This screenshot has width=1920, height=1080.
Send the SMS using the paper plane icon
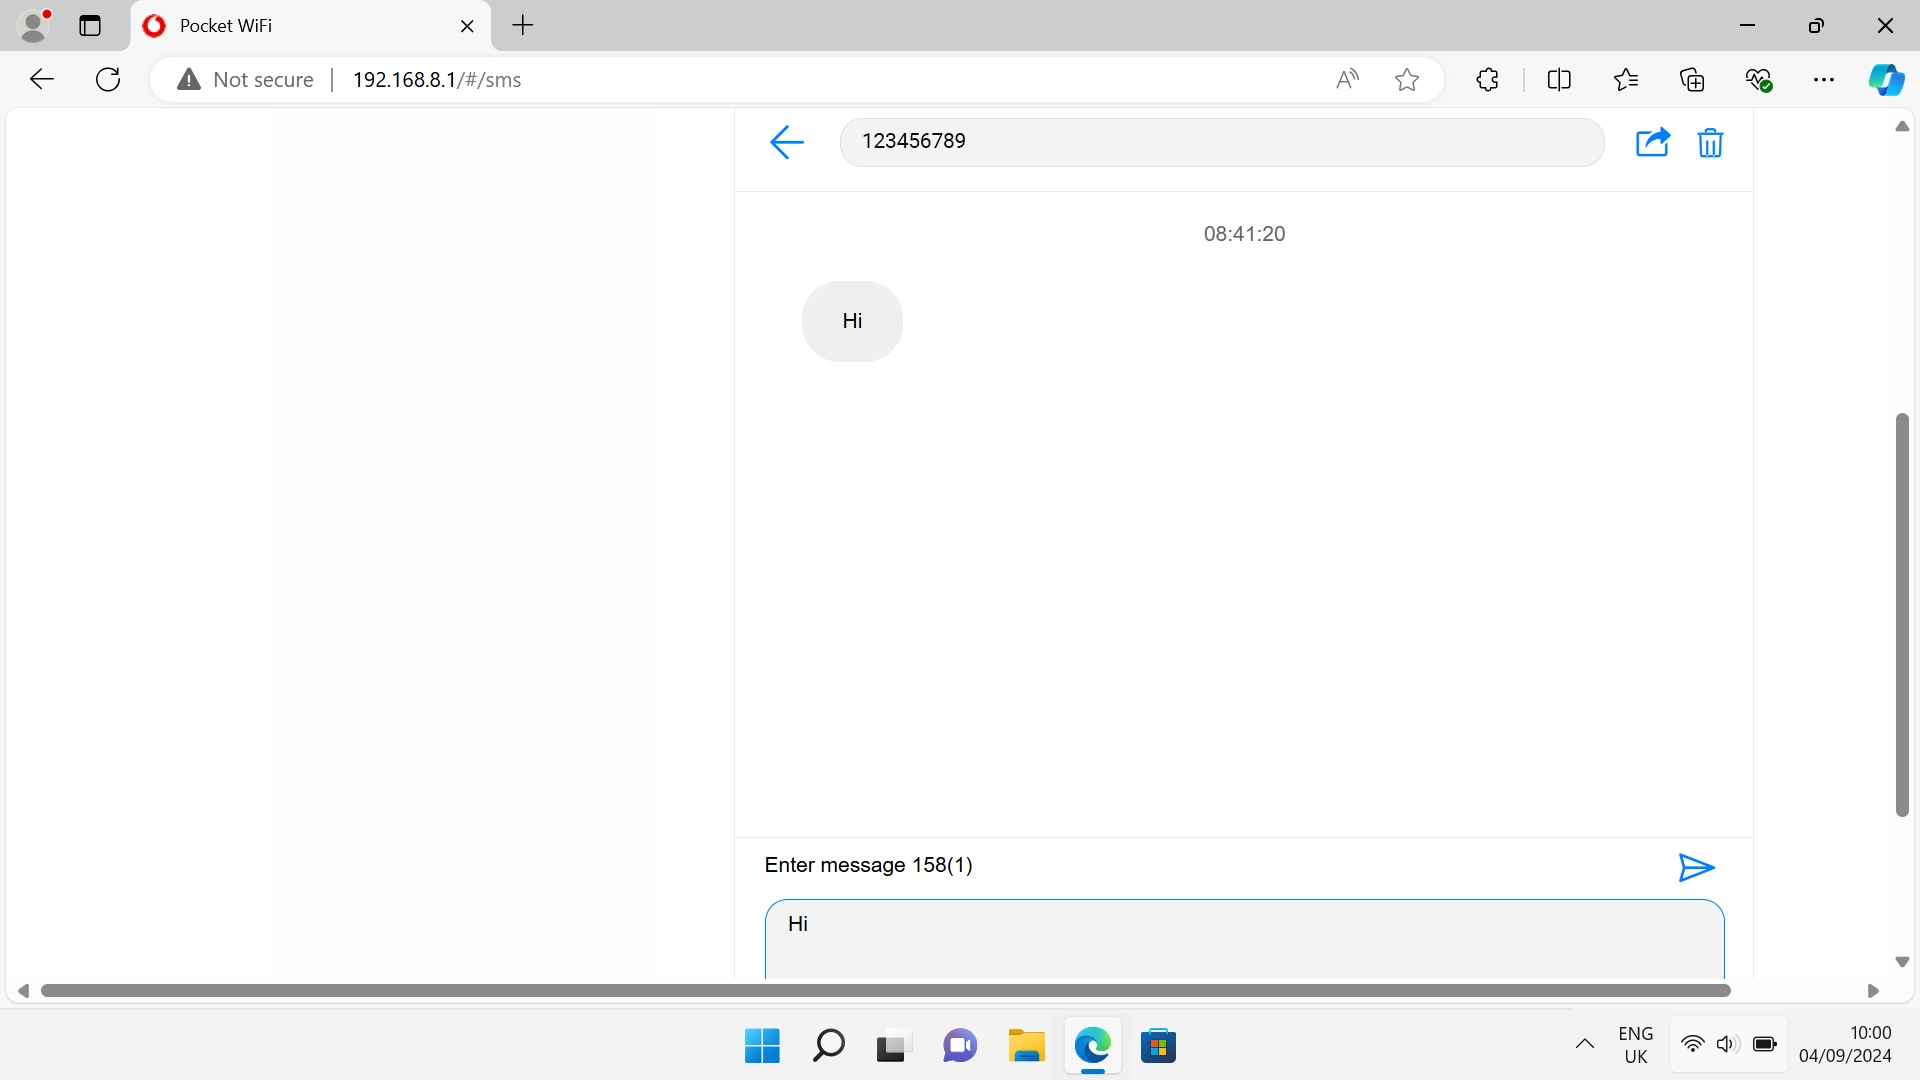[1696, 868]
